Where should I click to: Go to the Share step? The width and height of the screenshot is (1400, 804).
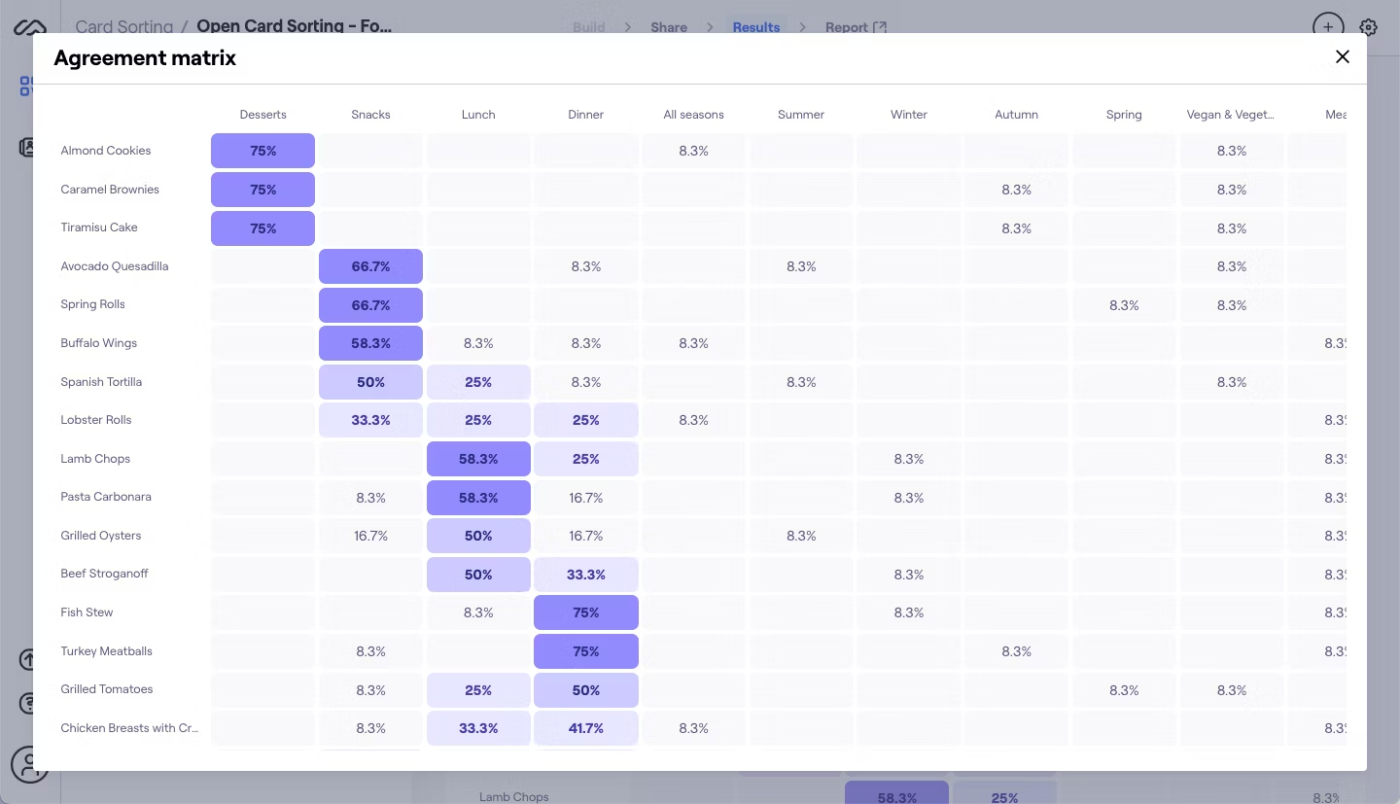click(x=669, y=27)
